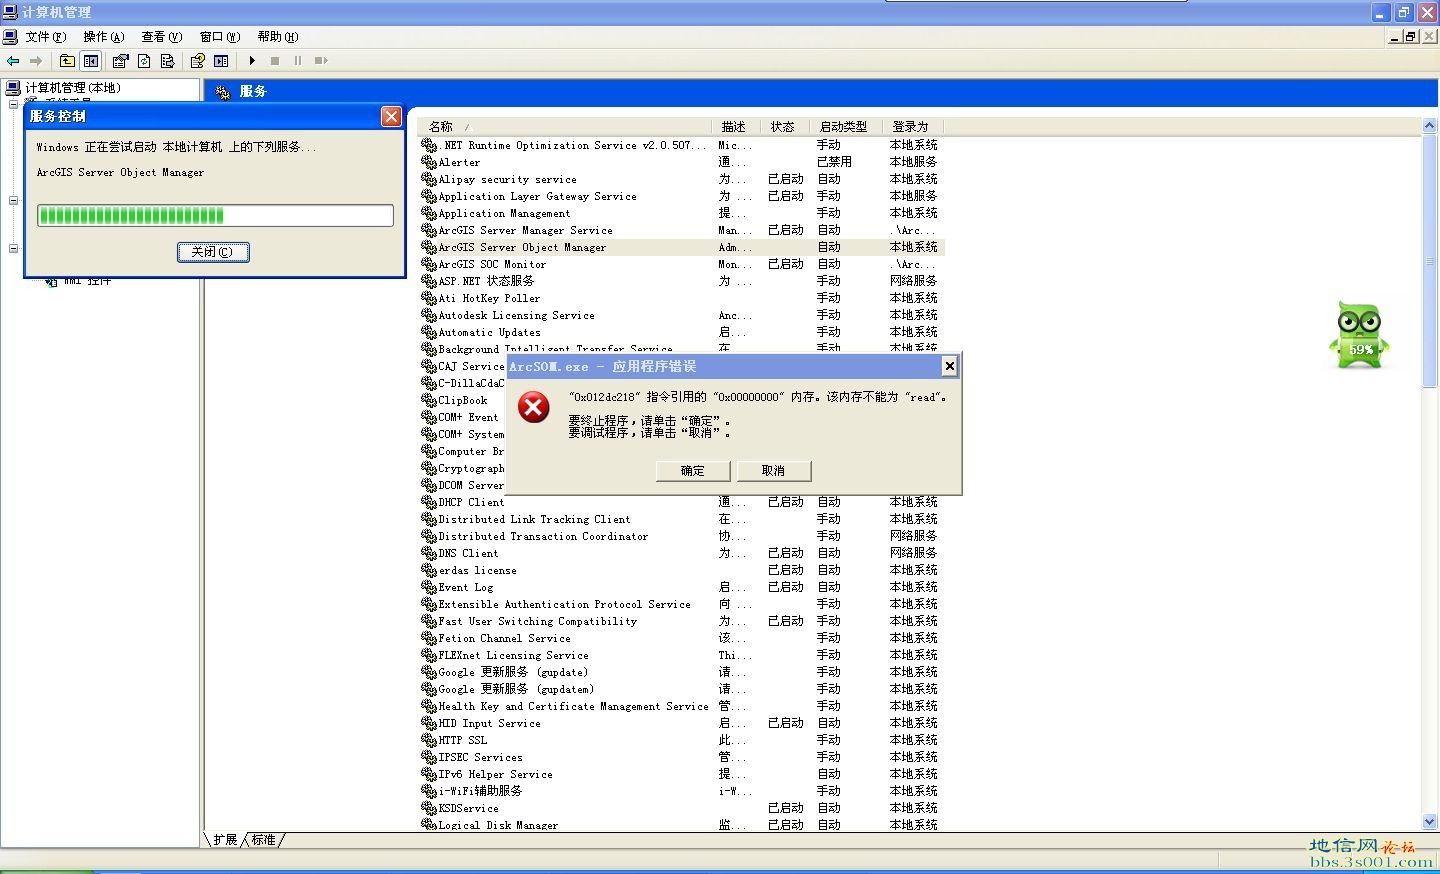Select the erdas license service
The width and height of the screenshot is (1440, 874).
[x=682, y=570]
